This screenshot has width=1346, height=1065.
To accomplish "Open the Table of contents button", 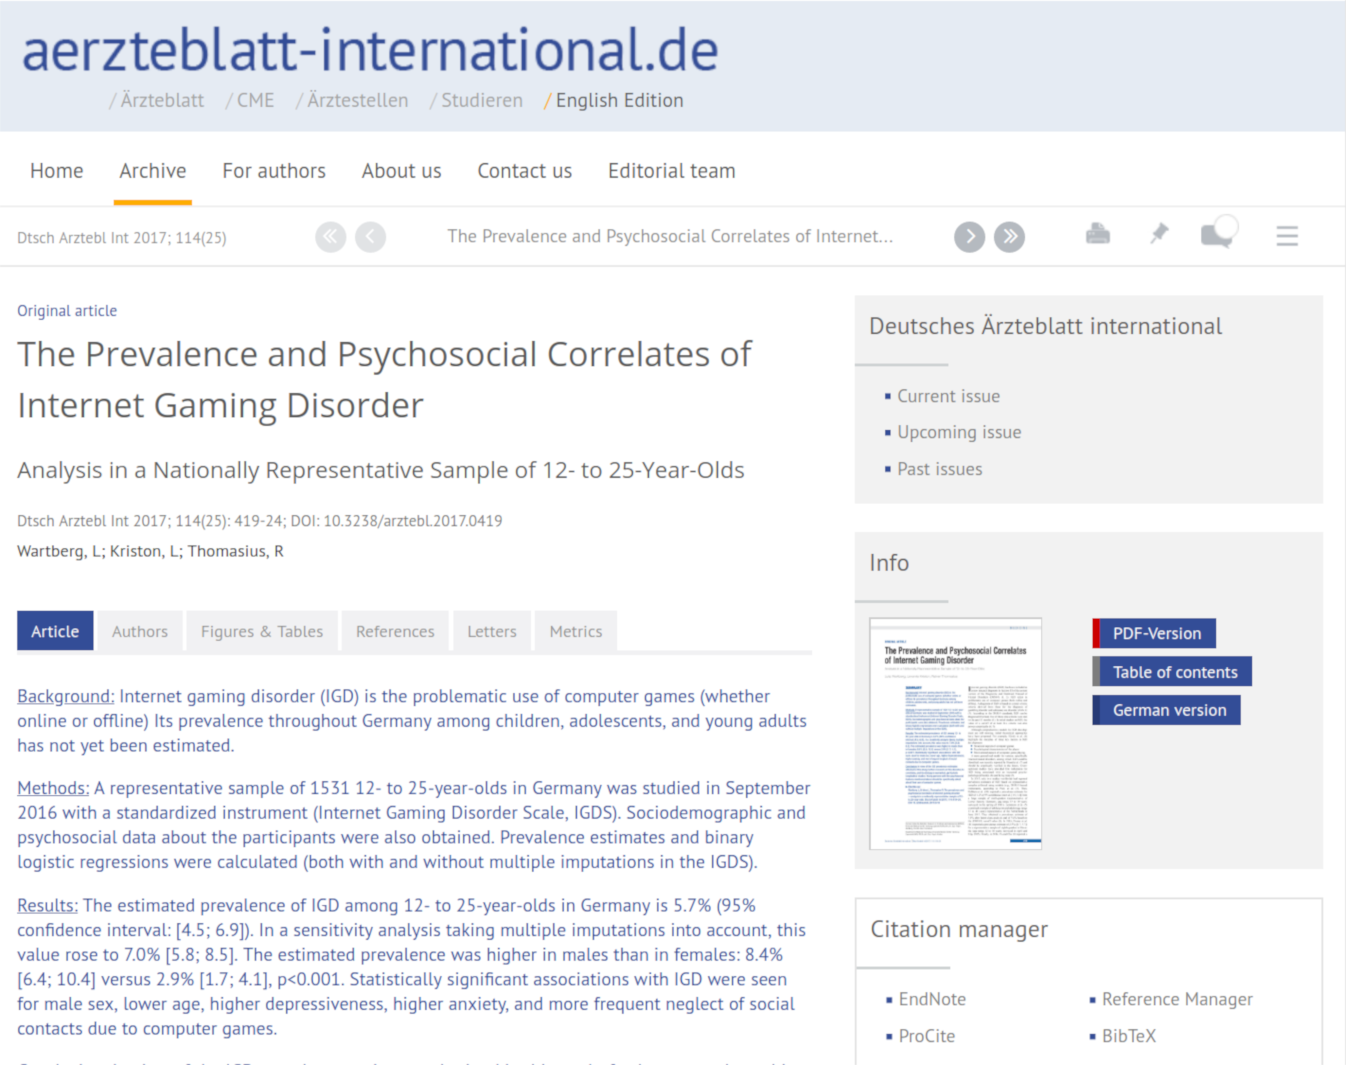I will (1174, 672).
